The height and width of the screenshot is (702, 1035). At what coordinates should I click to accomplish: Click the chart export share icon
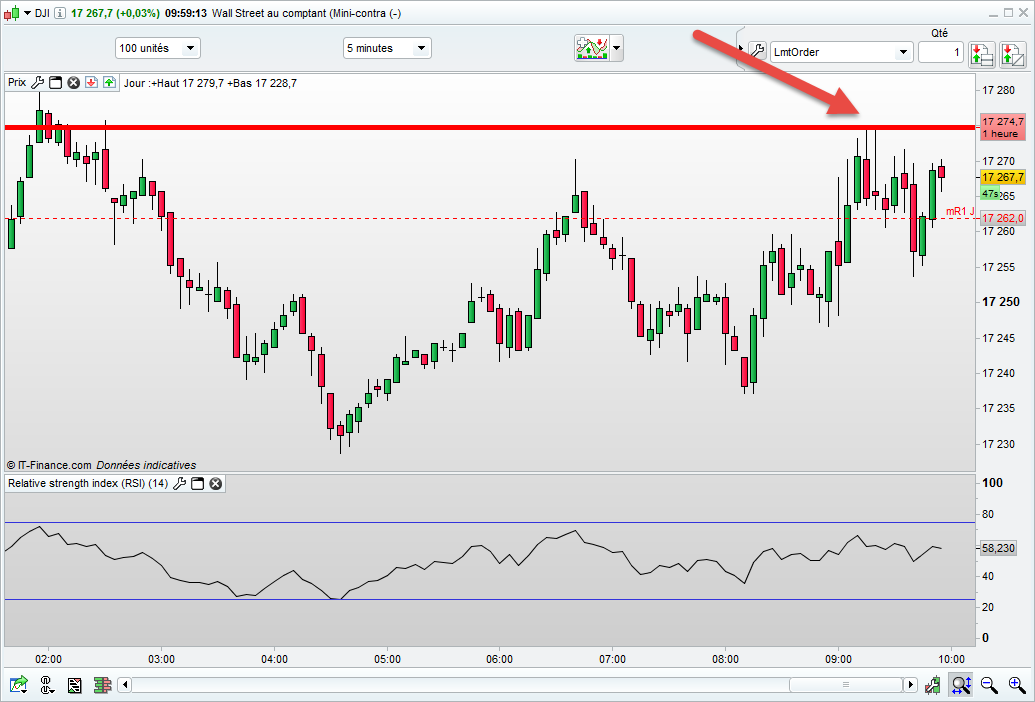click(x=18, y=685)
